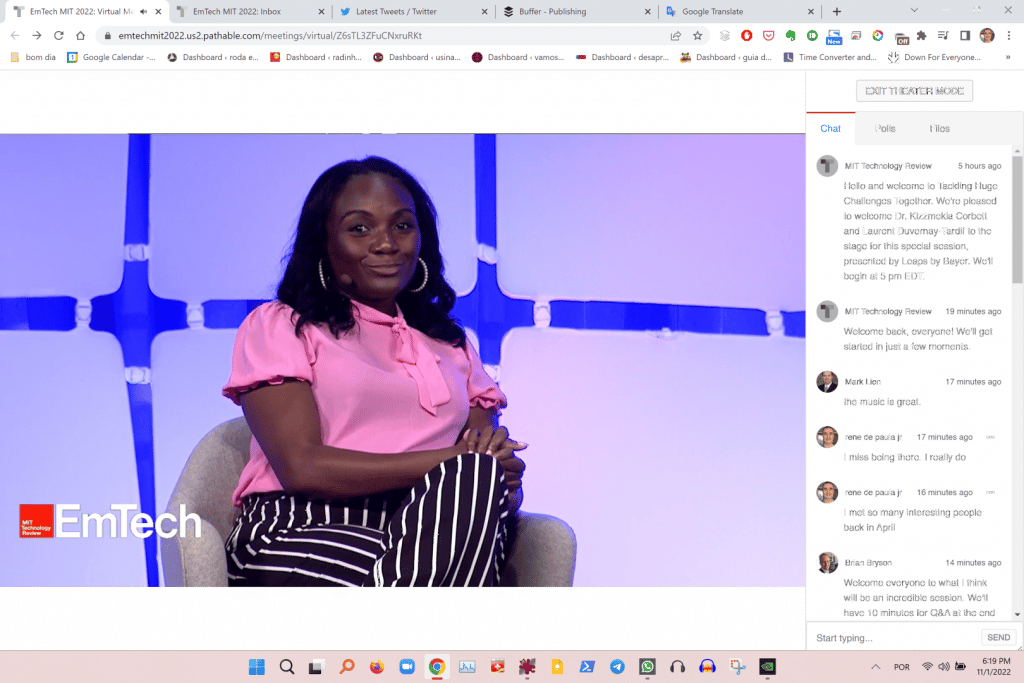Viewport: 1024px width, 683px height.
Task: Open the Chrome extensions puzzle icon
Action: click(x=920, y=34)
